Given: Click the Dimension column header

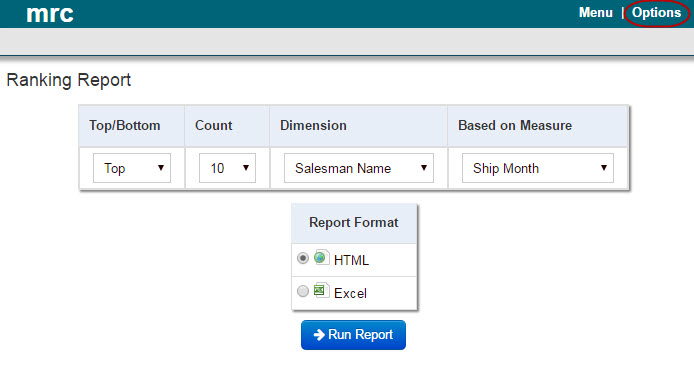Looking at the screenshot, I should pos(313,125).
